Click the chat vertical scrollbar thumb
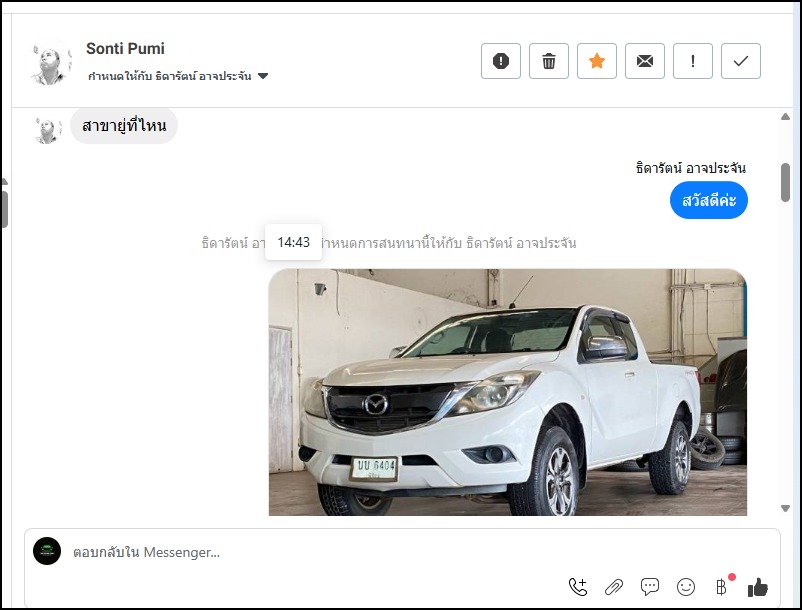 click(x=786, y=183)
